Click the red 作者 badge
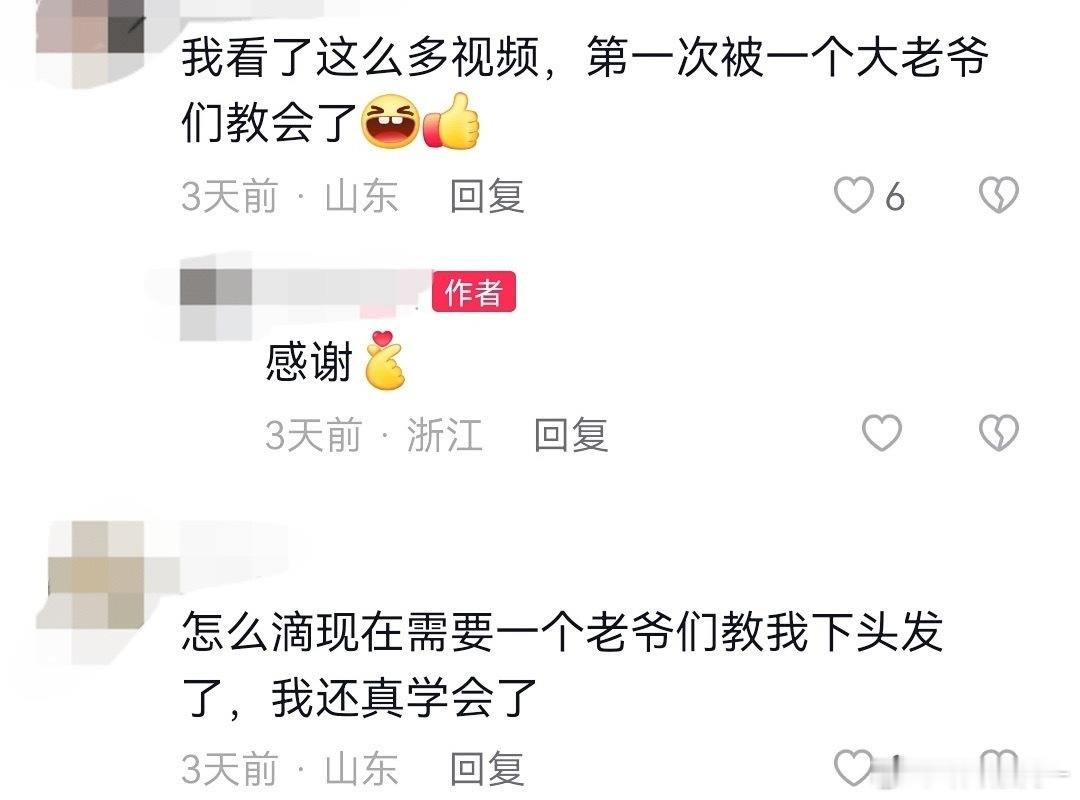1080x800 pixels. pos(474,291)
